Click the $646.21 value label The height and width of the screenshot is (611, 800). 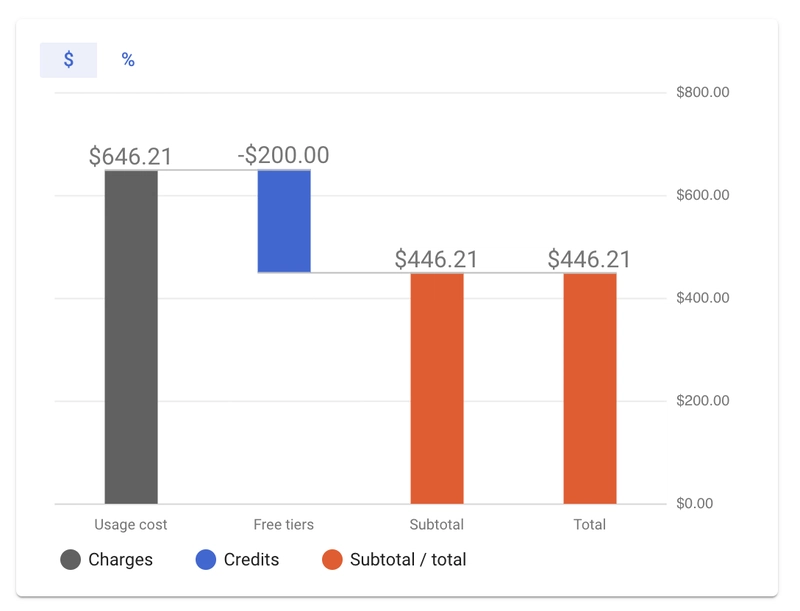click(x=131, y=157)
